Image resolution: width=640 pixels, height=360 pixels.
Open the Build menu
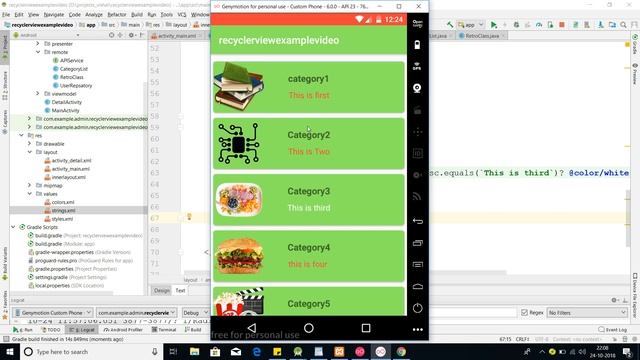[137, 14]
